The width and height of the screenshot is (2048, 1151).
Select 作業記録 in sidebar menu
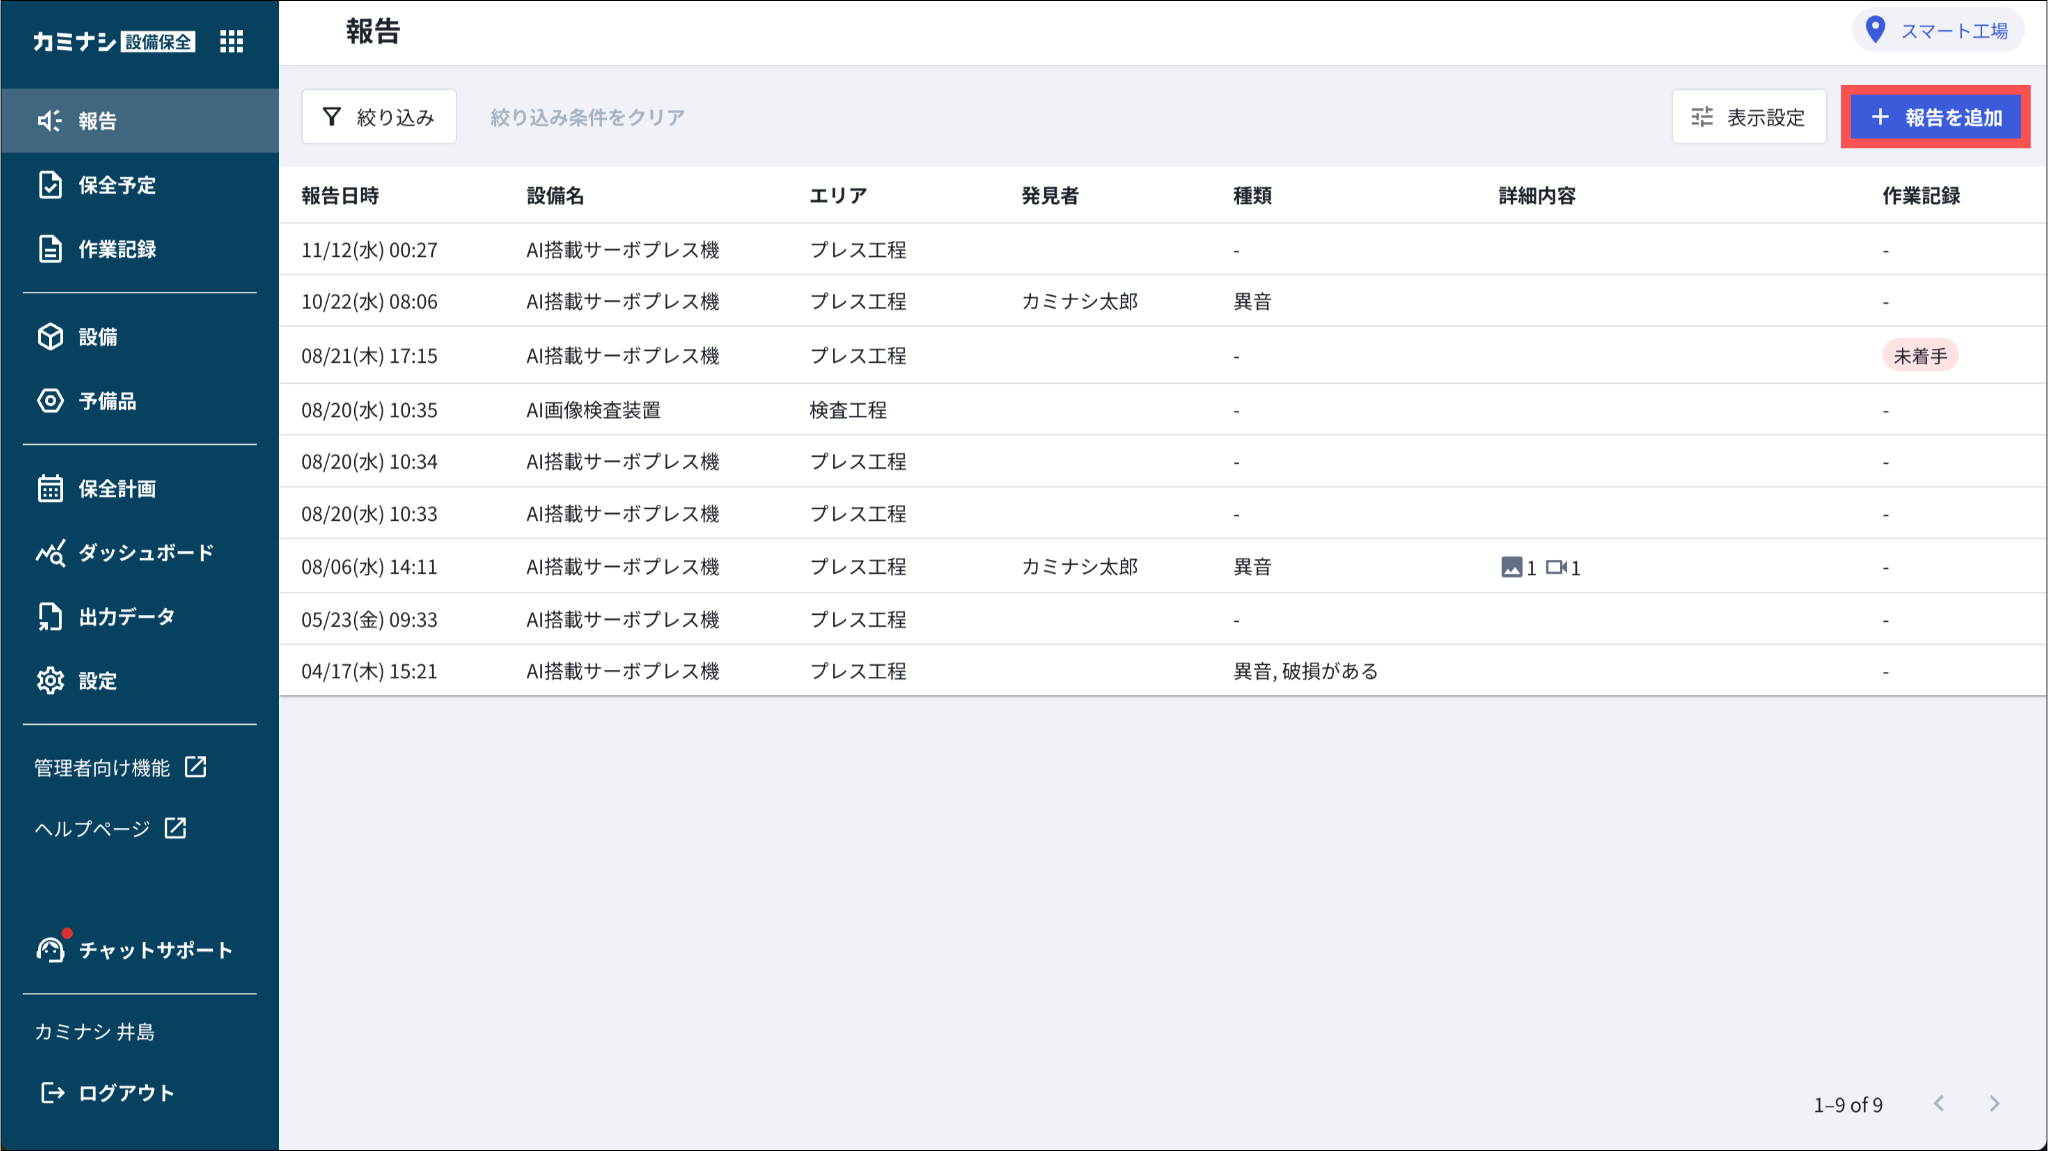coord(116,249)
